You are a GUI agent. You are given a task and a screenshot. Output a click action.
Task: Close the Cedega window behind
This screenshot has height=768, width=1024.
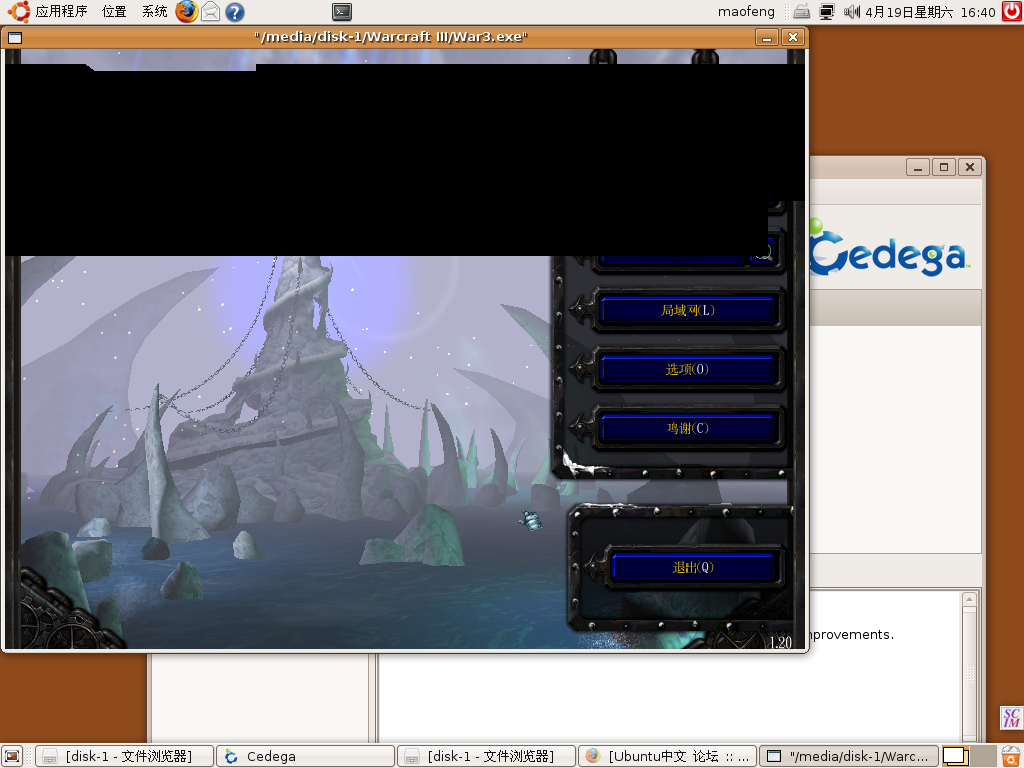[x=970, y=167]
